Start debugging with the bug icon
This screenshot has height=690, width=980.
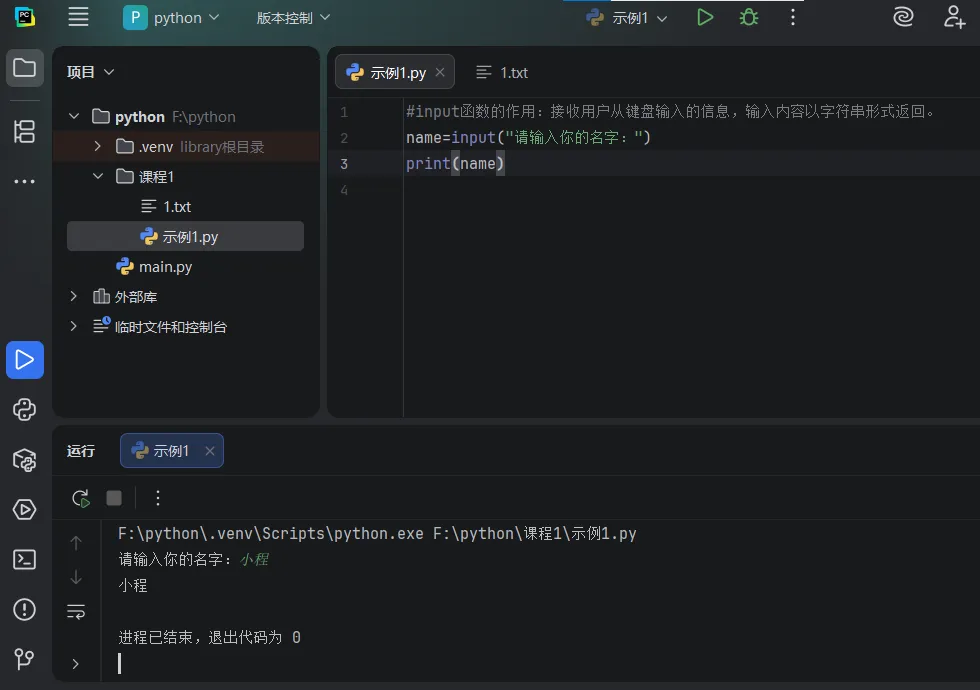[749, 18]
